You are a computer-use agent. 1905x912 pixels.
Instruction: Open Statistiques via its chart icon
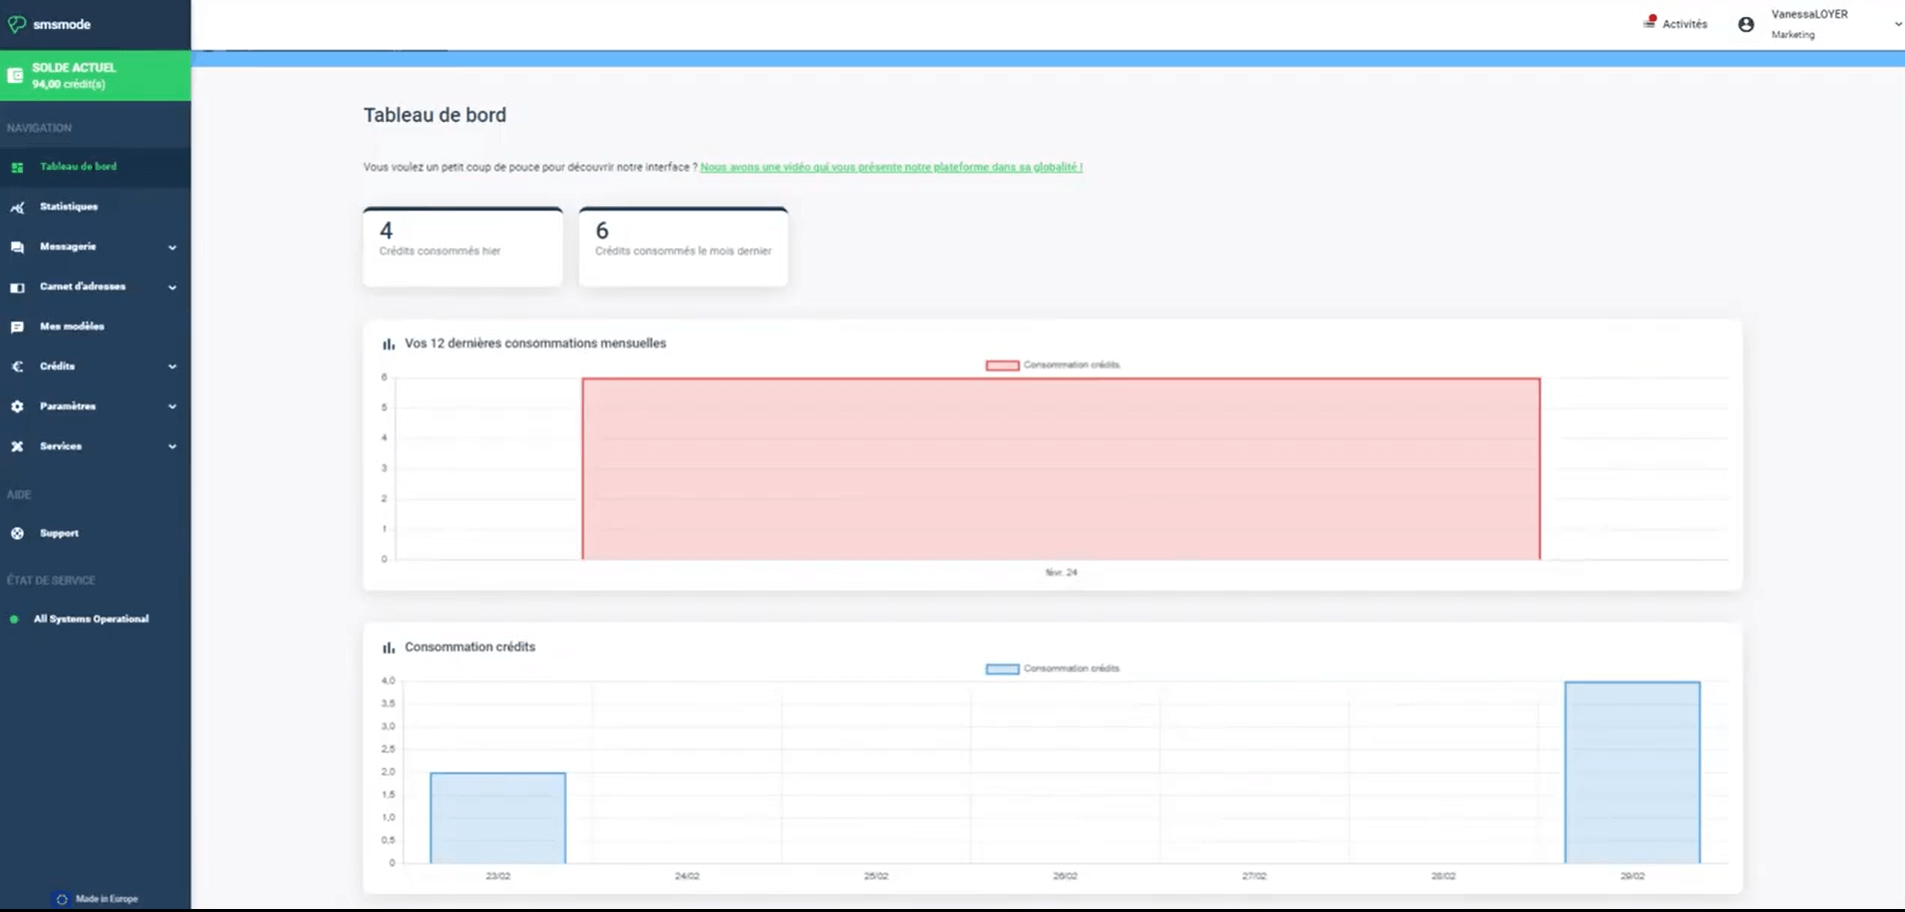(x=17, y=207)
